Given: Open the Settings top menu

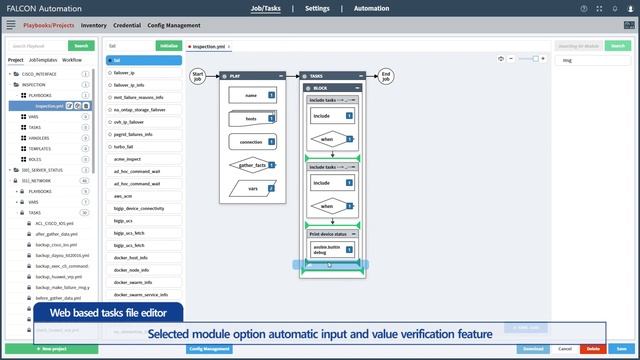Looking at the screenshot, I should tap(317, 9).
